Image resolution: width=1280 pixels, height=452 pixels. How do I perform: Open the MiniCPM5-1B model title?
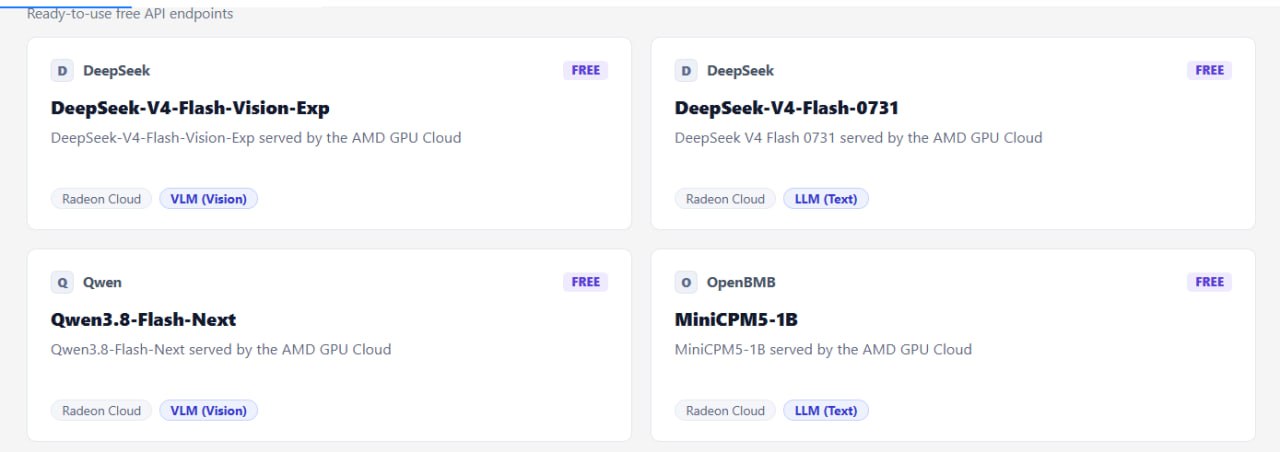736,320
